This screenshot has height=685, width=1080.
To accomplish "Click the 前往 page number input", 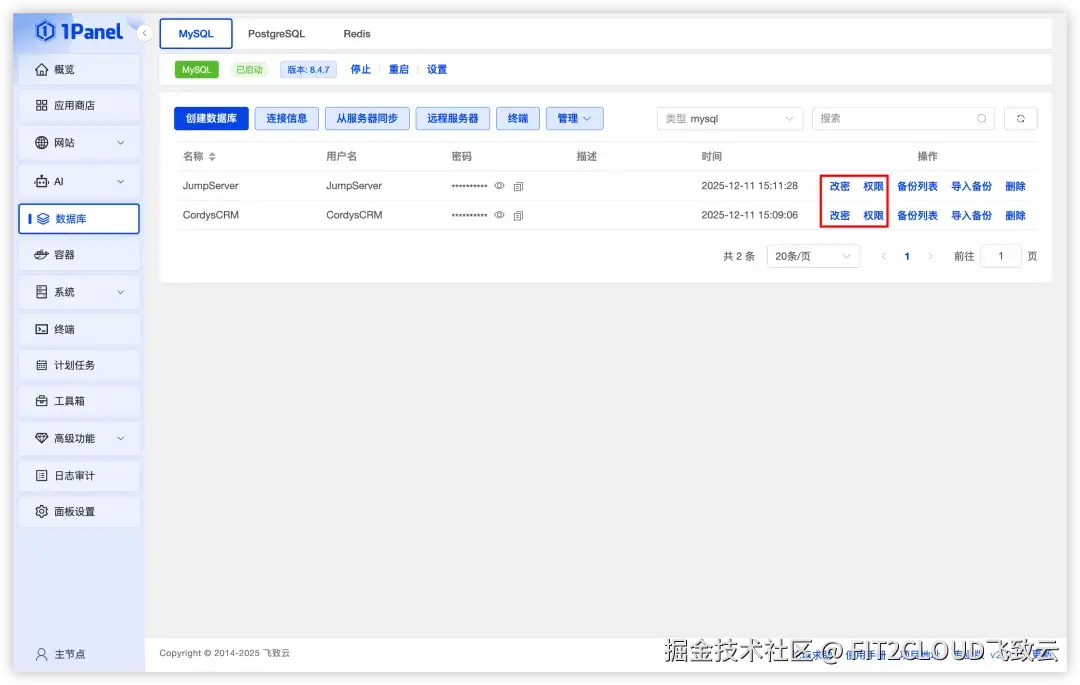I will (1000, 256).
